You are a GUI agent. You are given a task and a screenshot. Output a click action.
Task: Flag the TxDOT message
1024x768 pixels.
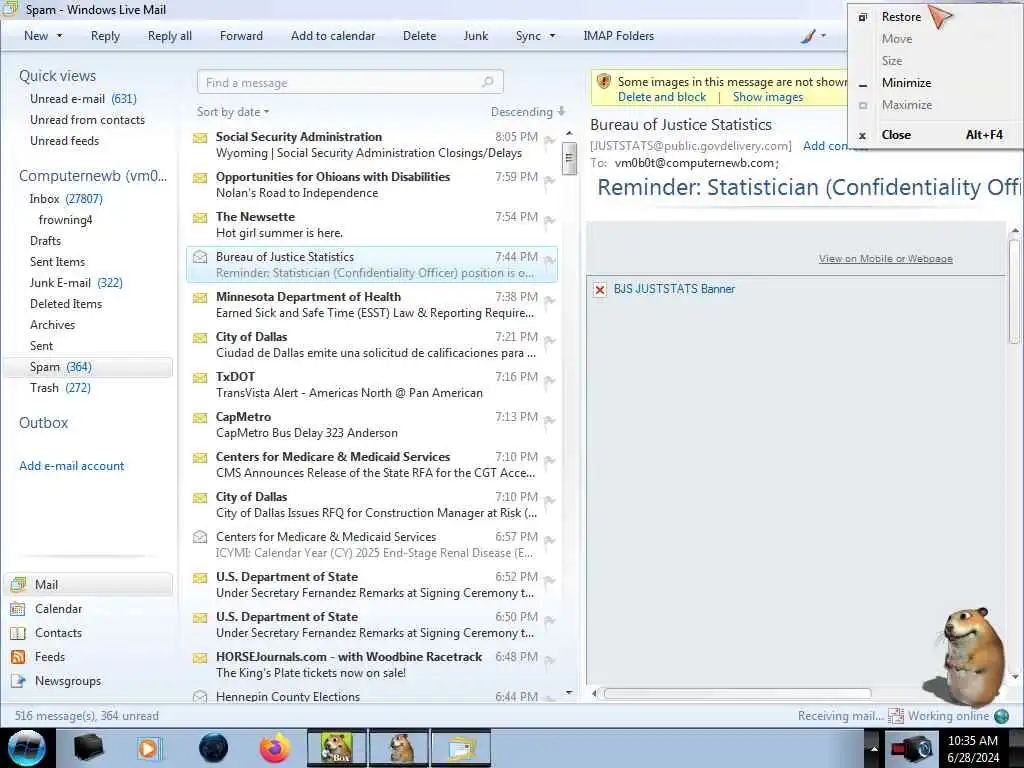(550, 380)
